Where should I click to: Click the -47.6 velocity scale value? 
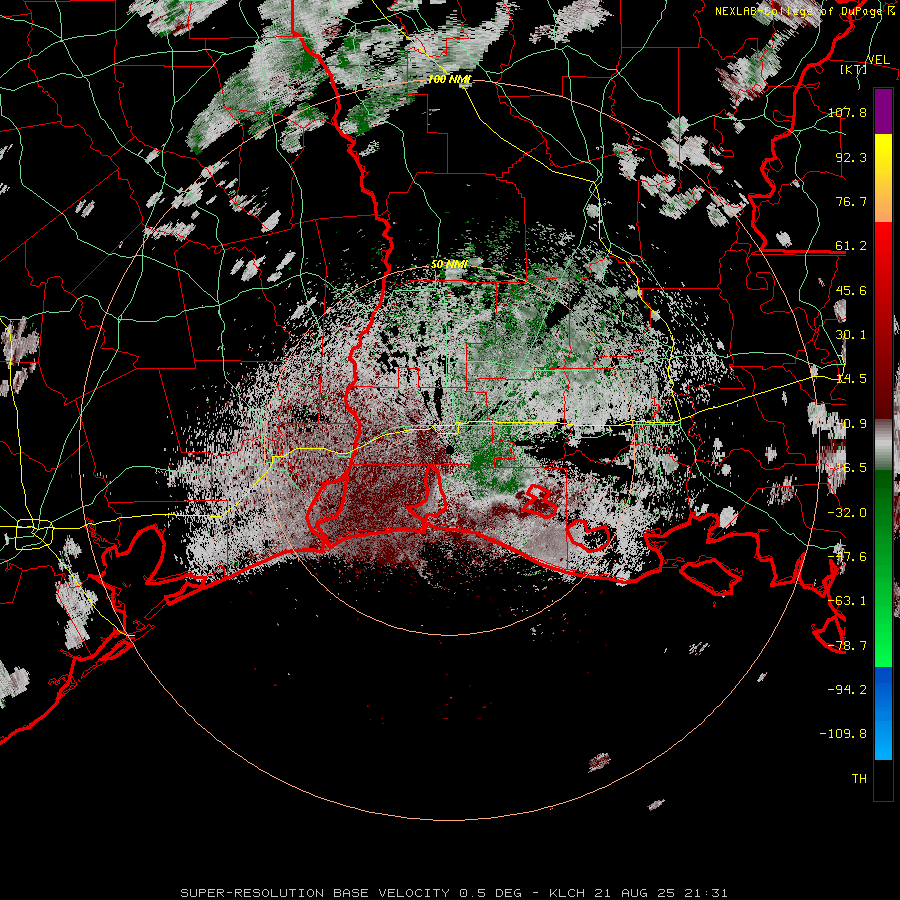[847, 557]
